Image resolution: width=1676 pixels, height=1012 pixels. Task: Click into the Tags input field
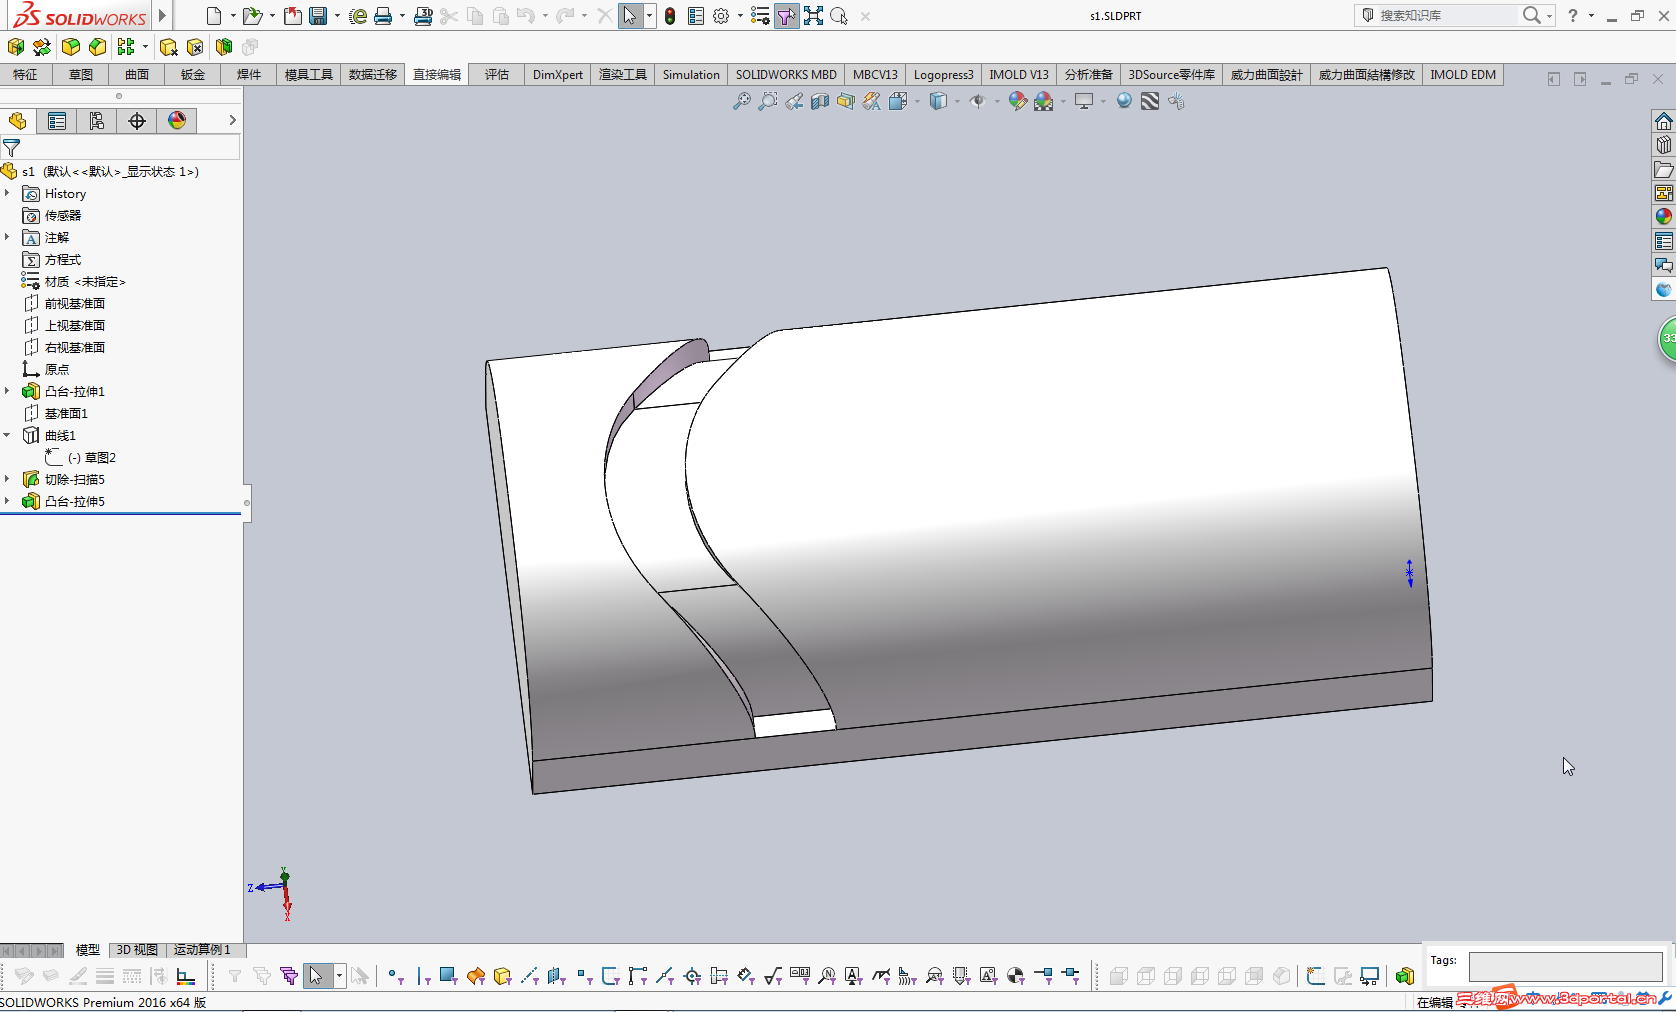coord(1564,967)
